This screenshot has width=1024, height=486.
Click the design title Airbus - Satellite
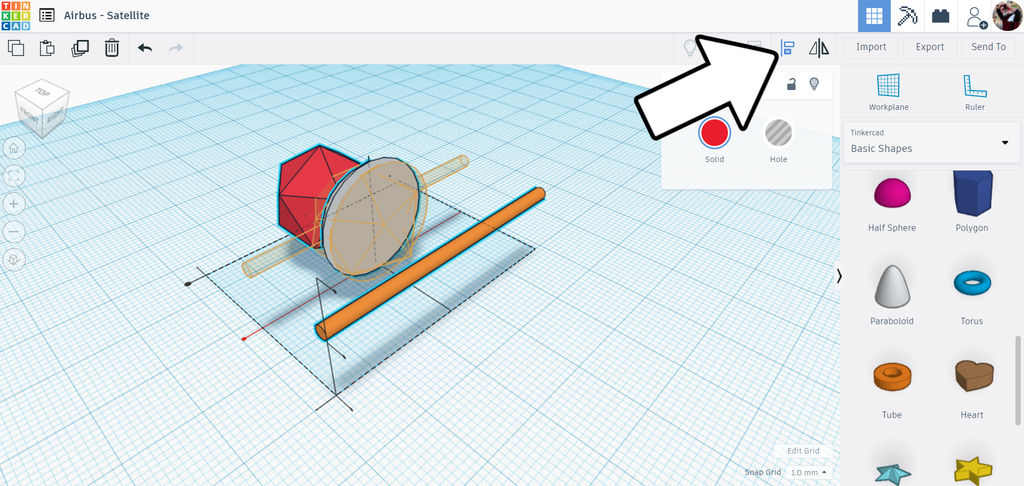[106, 15]
